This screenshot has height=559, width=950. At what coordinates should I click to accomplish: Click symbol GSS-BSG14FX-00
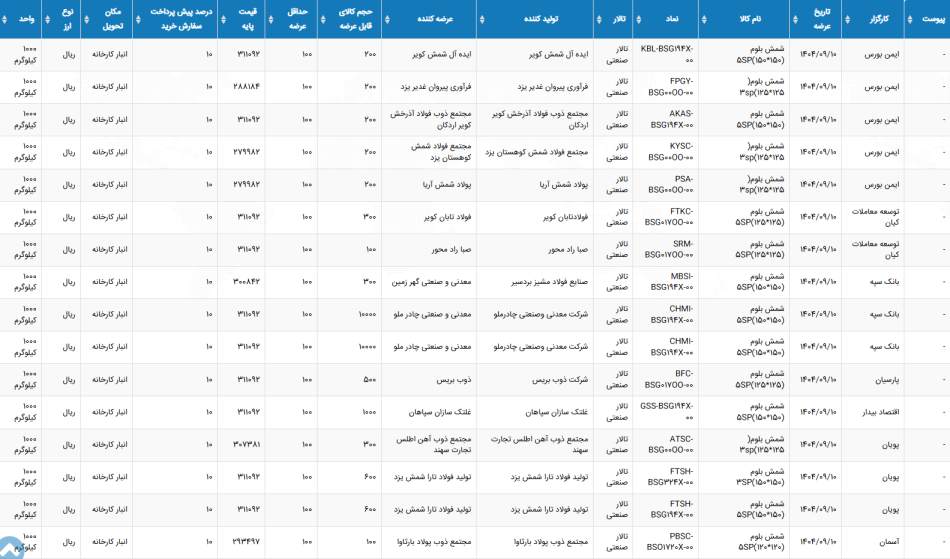tap(666, 412)
